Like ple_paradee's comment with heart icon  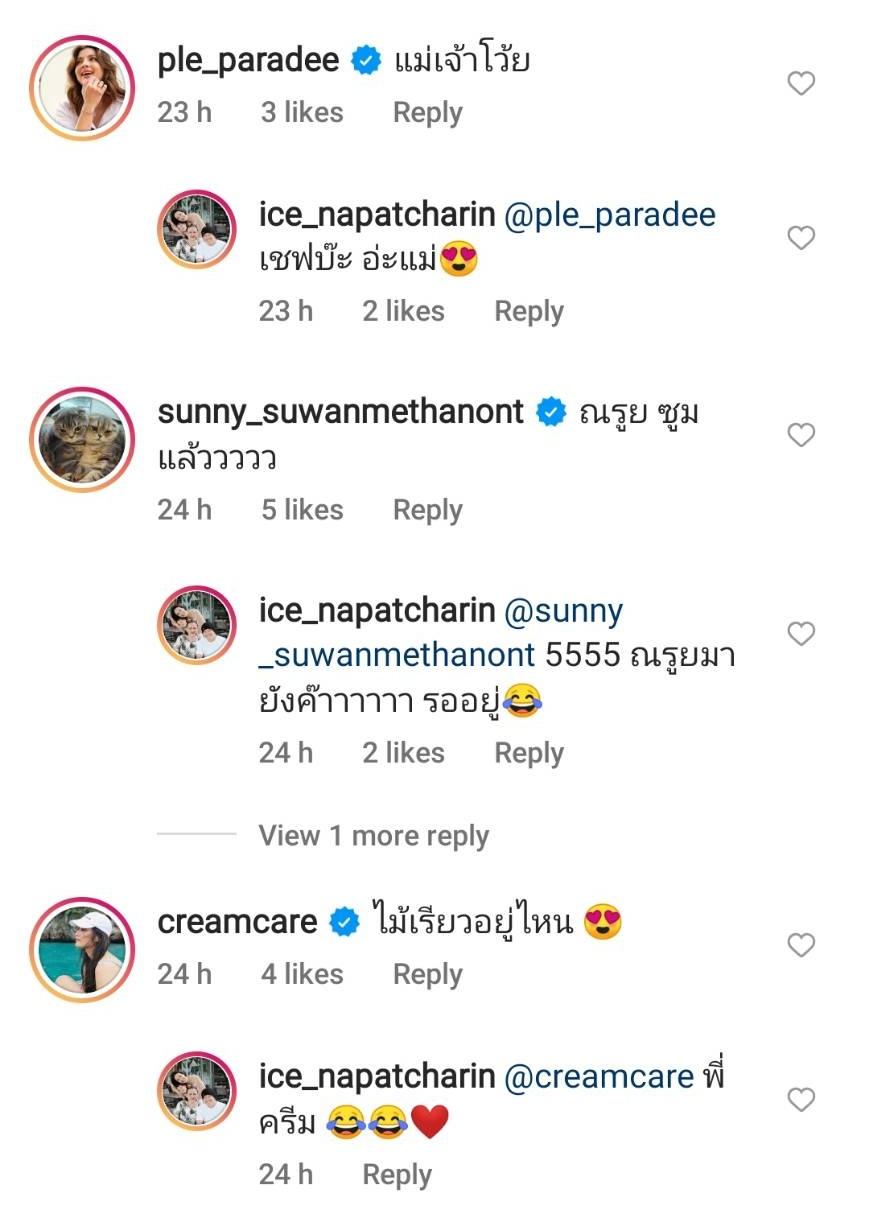pos(801,84)
